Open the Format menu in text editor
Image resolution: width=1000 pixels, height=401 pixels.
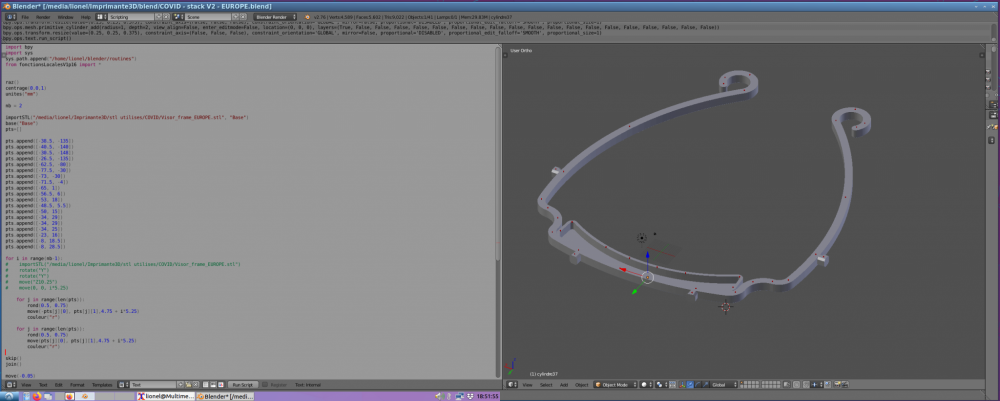(x=77, y=384)
